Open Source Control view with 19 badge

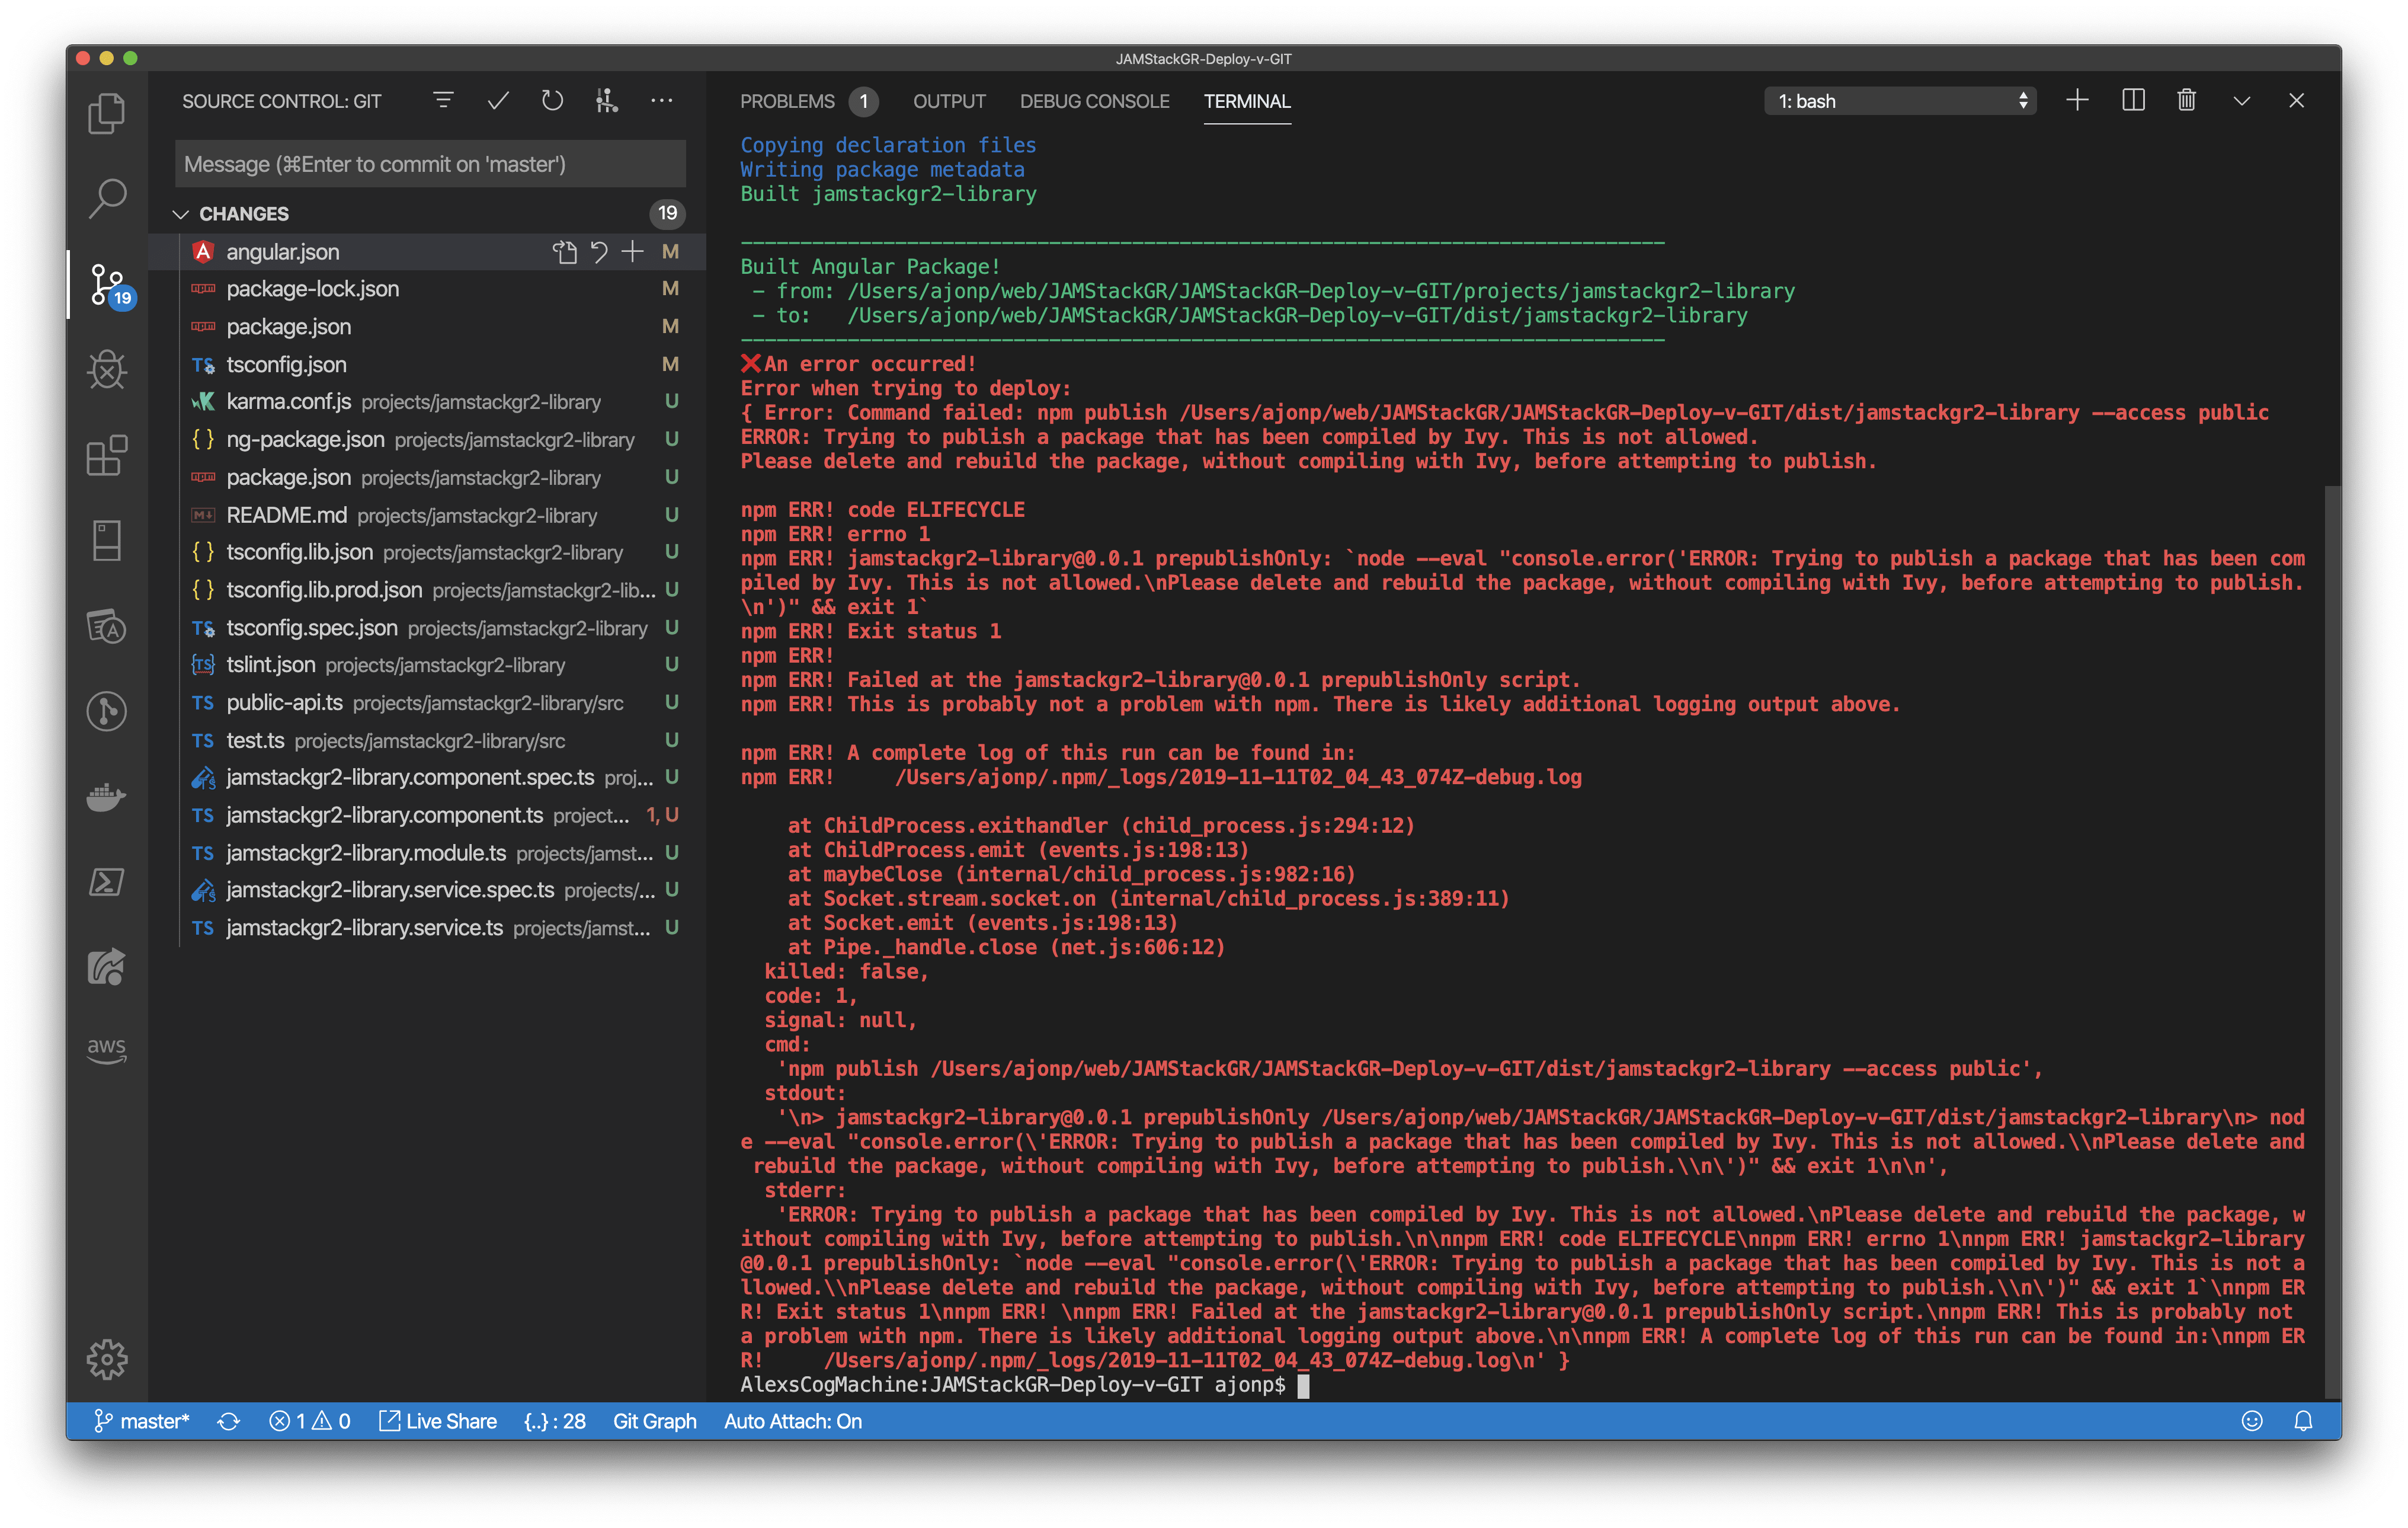click(108, 285)
